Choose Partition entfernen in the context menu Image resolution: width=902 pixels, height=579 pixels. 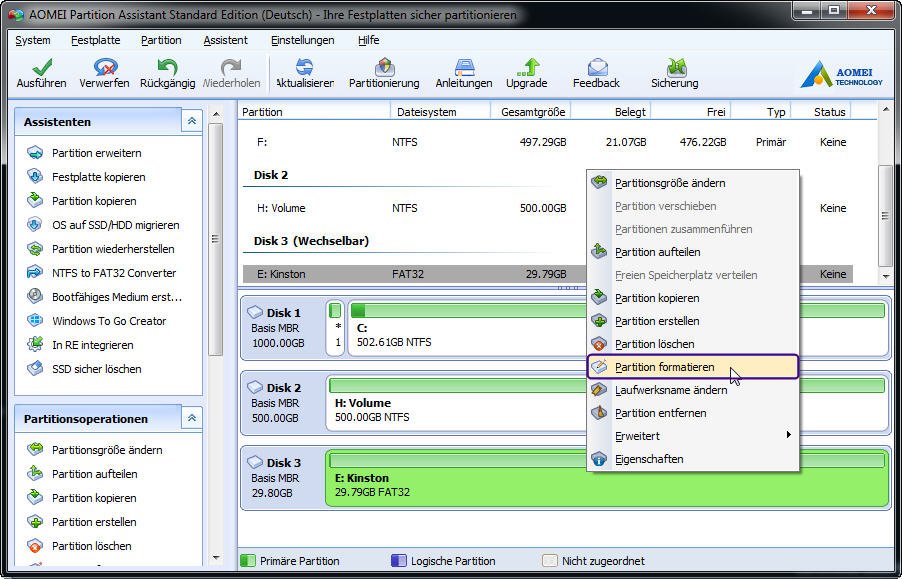point(693,413)
